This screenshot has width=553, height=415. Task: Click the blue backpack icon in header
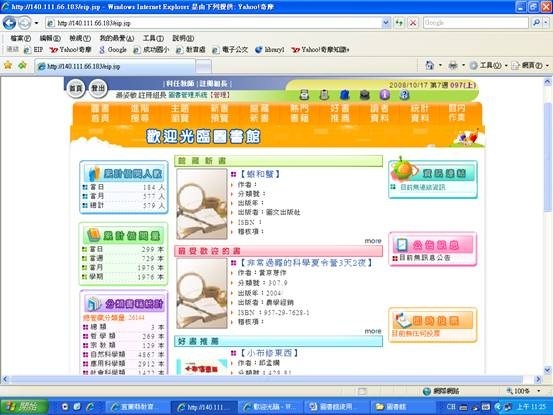point(345,94)
